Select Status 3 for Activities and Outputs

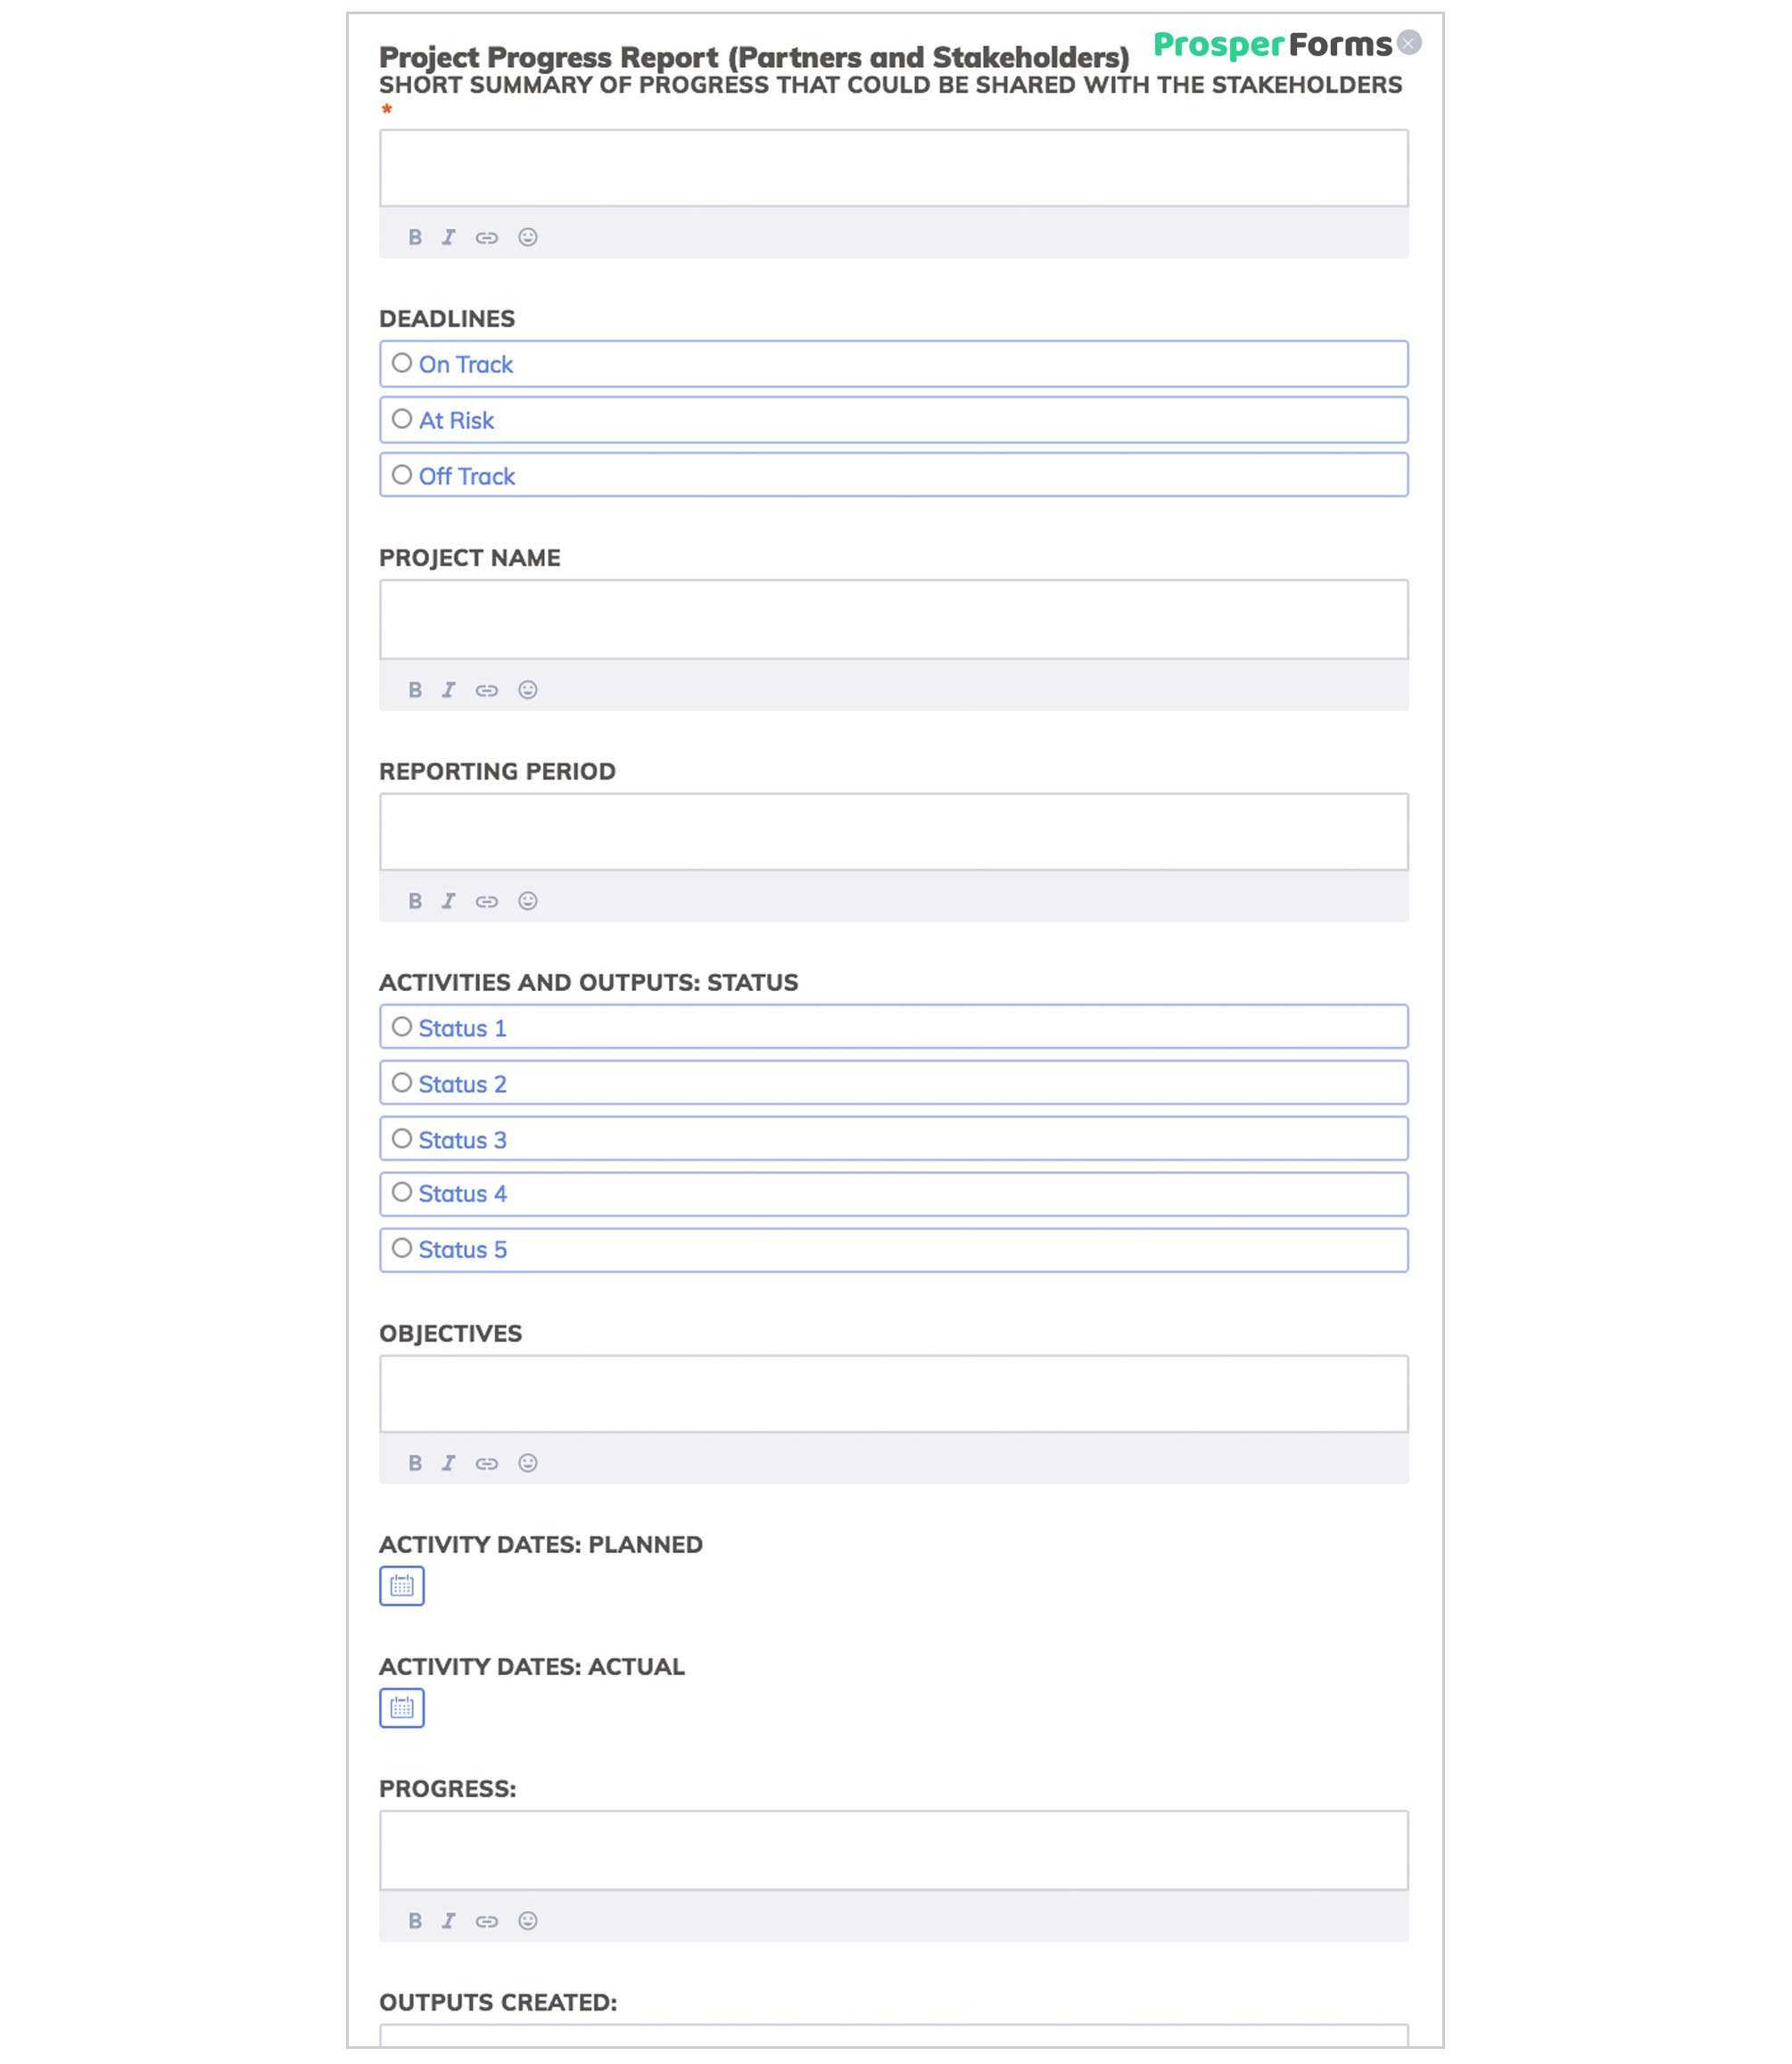tap(402, 1137)
